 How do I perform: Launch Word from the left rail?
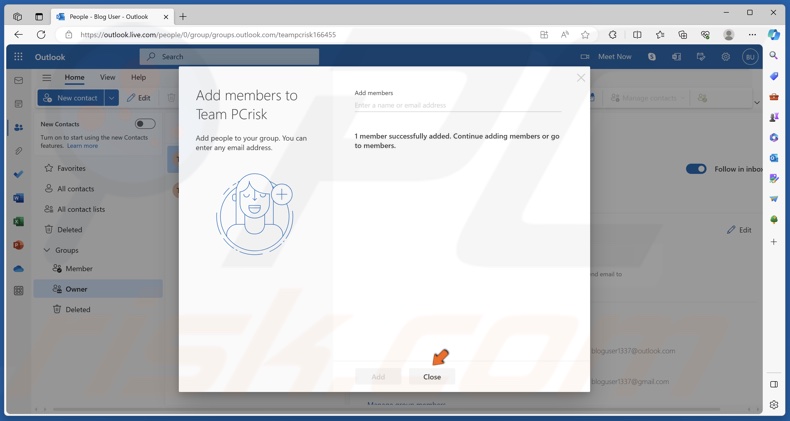coord(19,198)
